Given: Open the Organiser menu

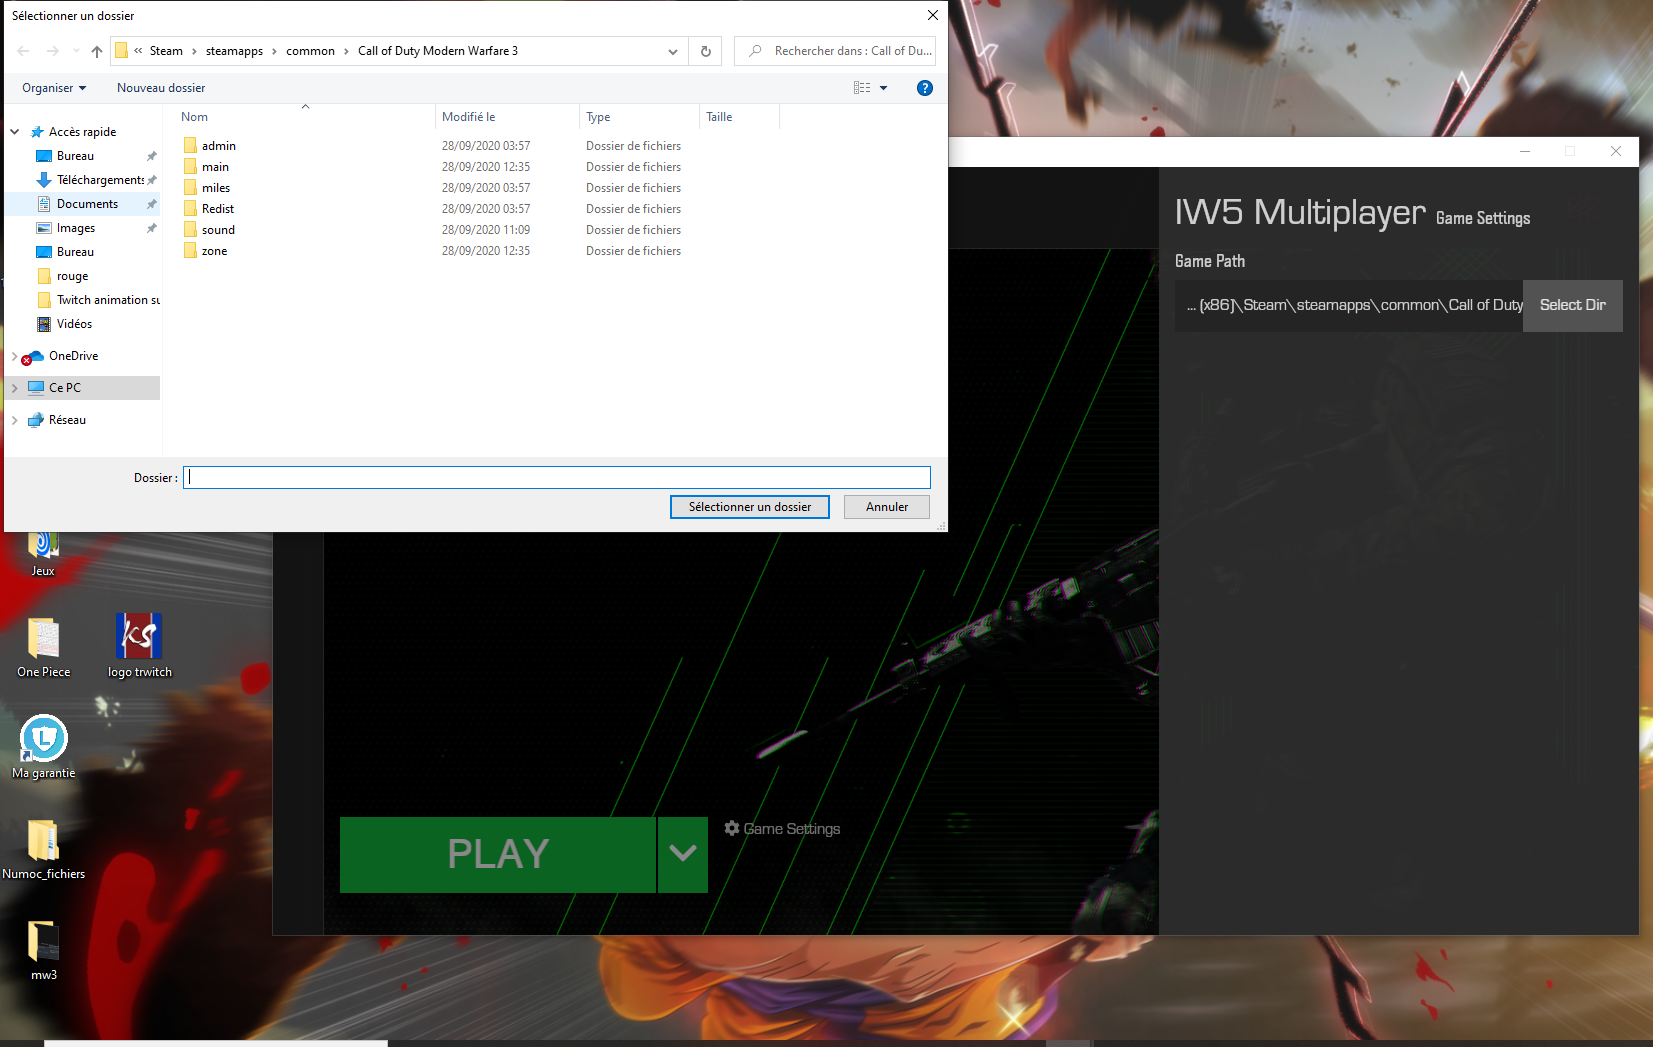Looking at the screenshot, I should 54,88.
